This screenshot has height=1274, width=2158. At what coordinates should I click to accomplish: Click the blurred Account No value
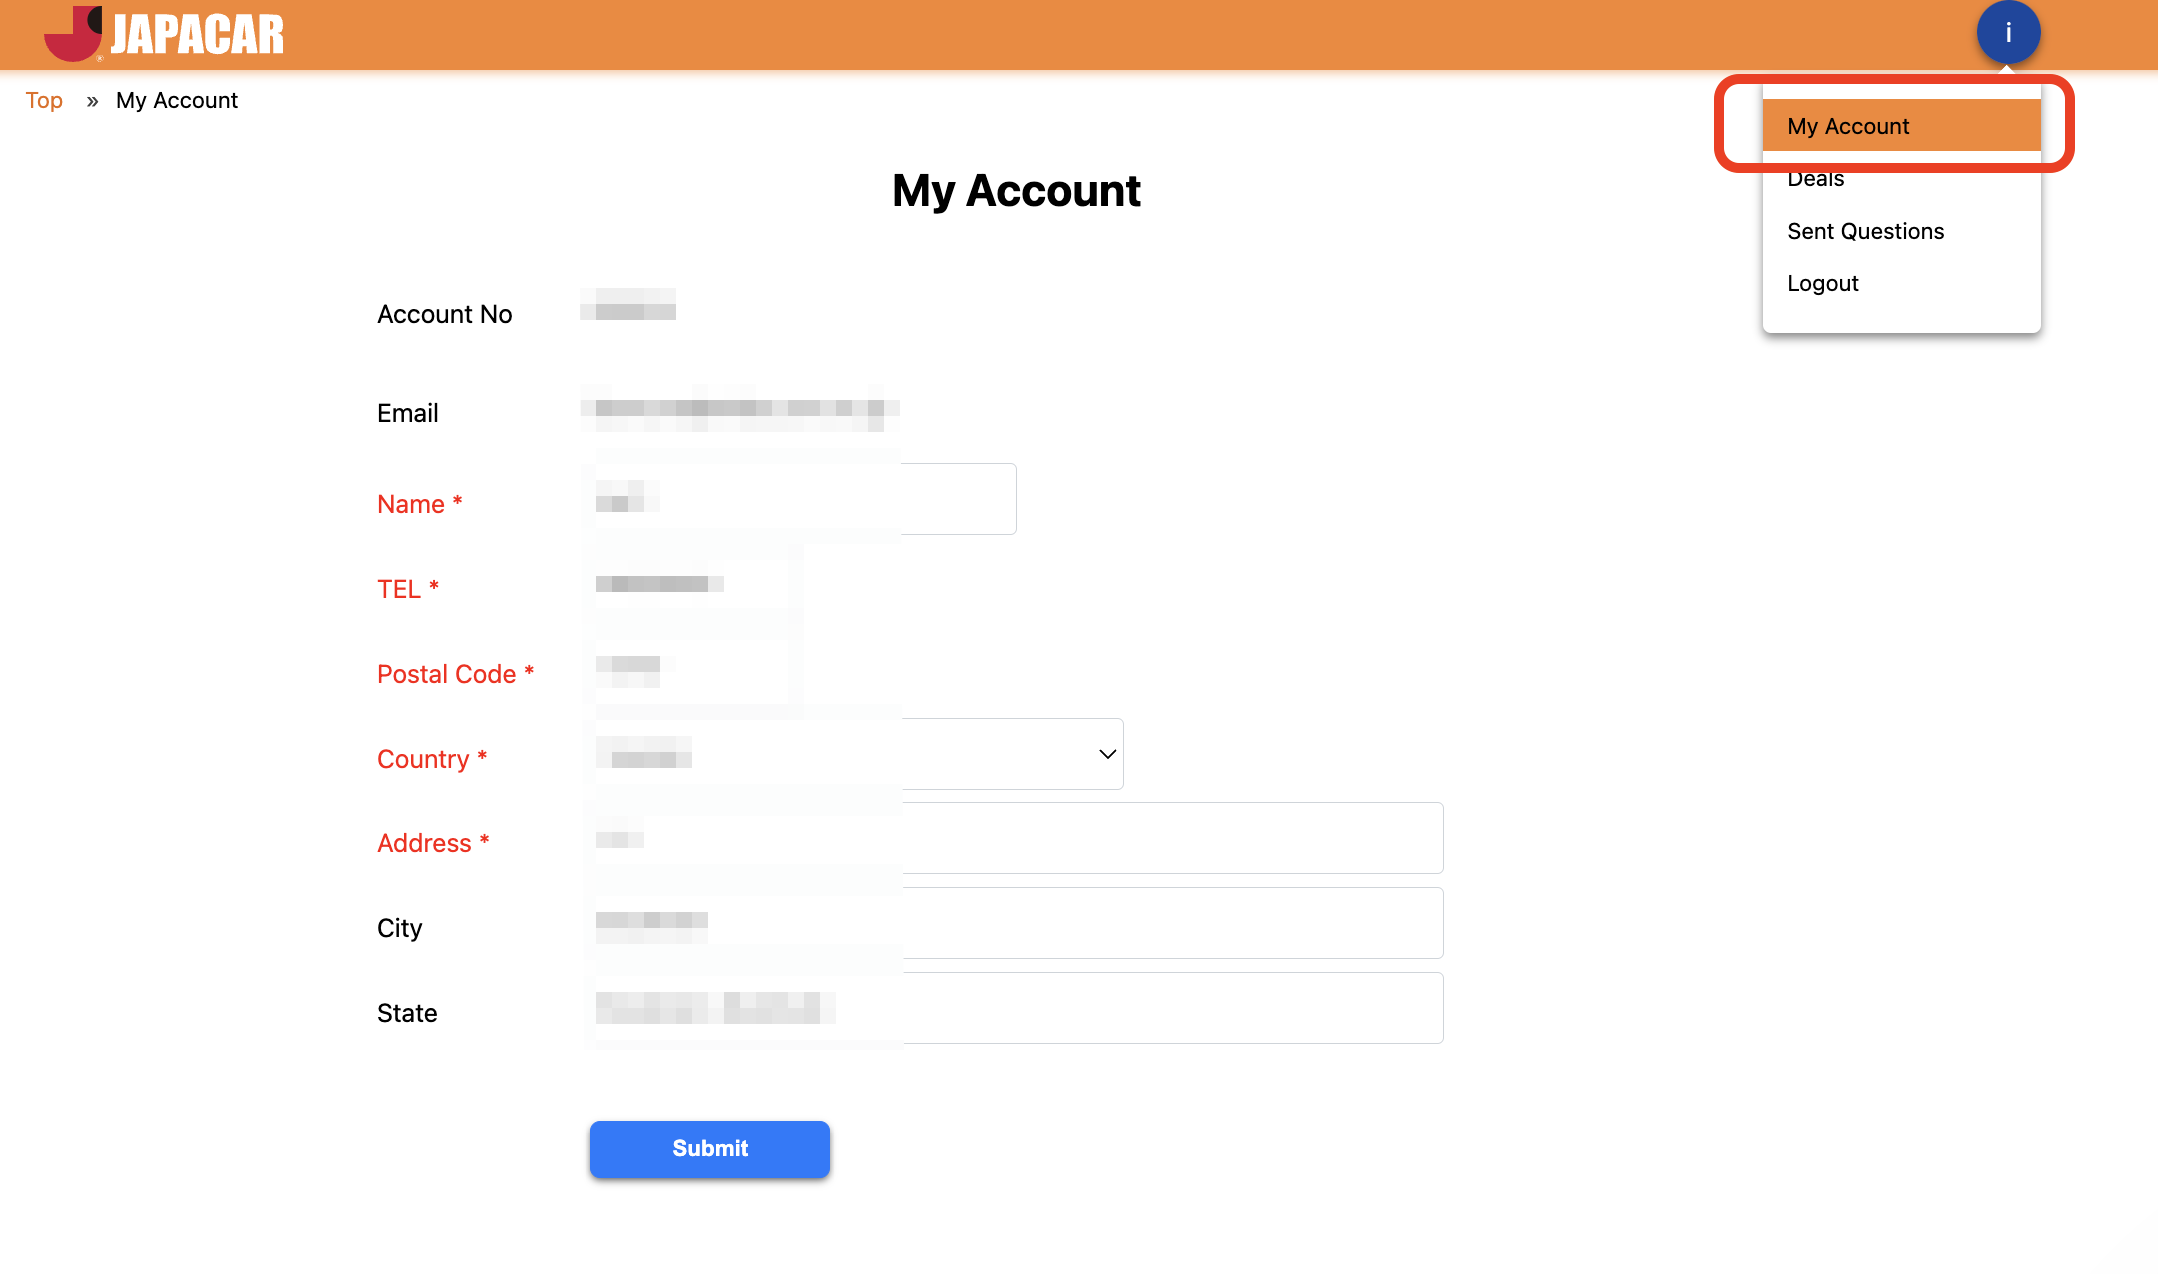click(x=628, y=305)
